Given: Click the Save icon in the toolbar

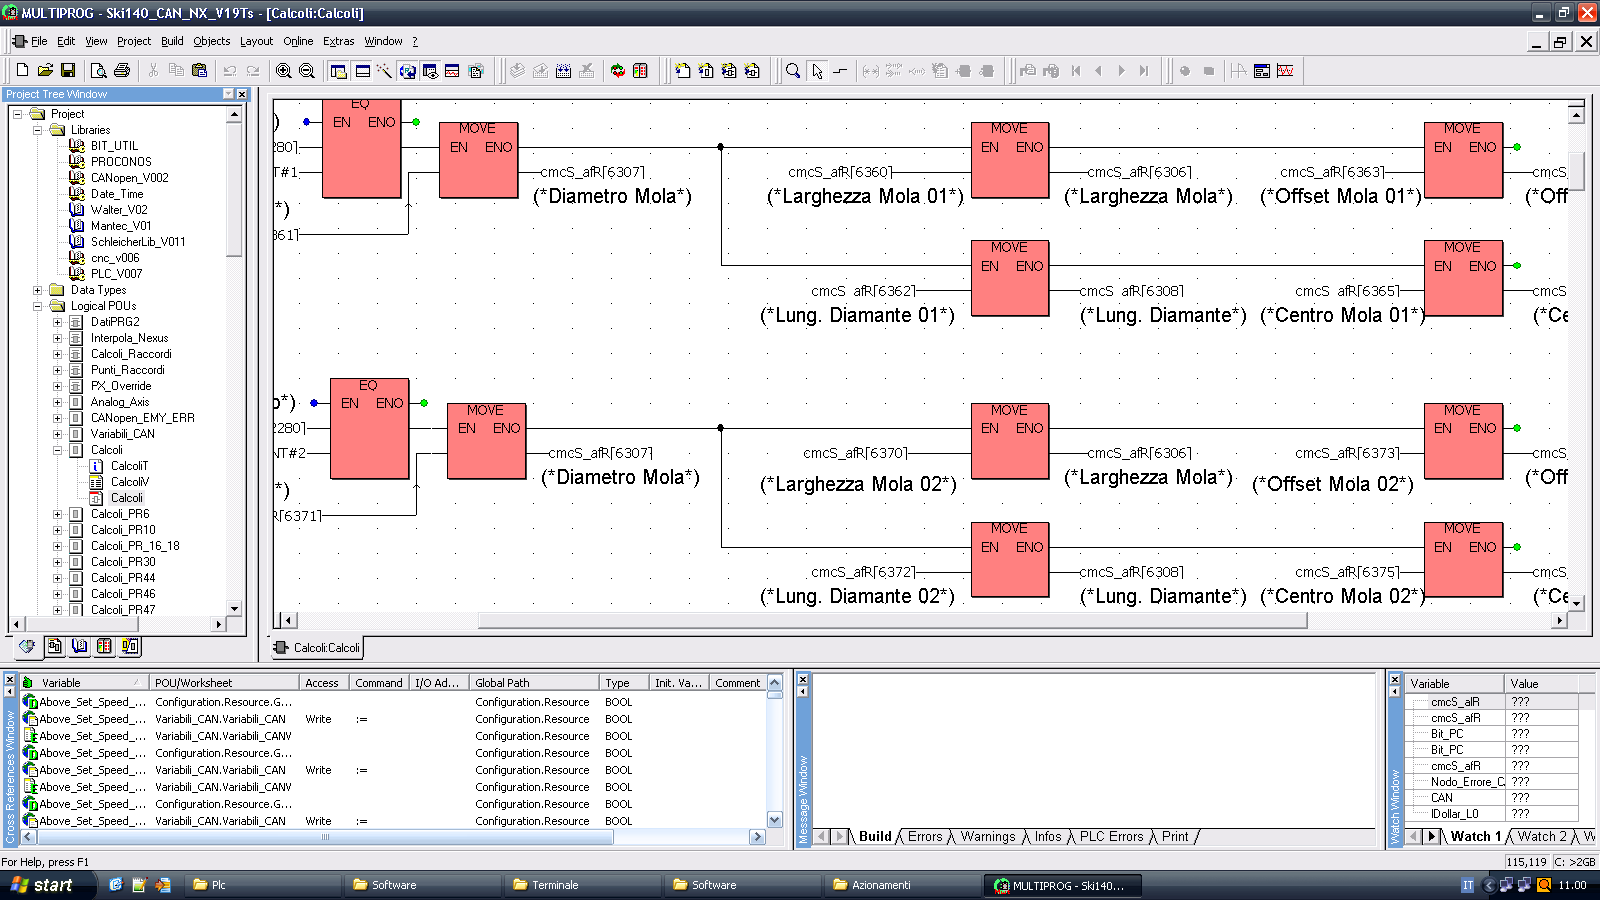Looking at the screenshot, I should click(x=68, y=71).
